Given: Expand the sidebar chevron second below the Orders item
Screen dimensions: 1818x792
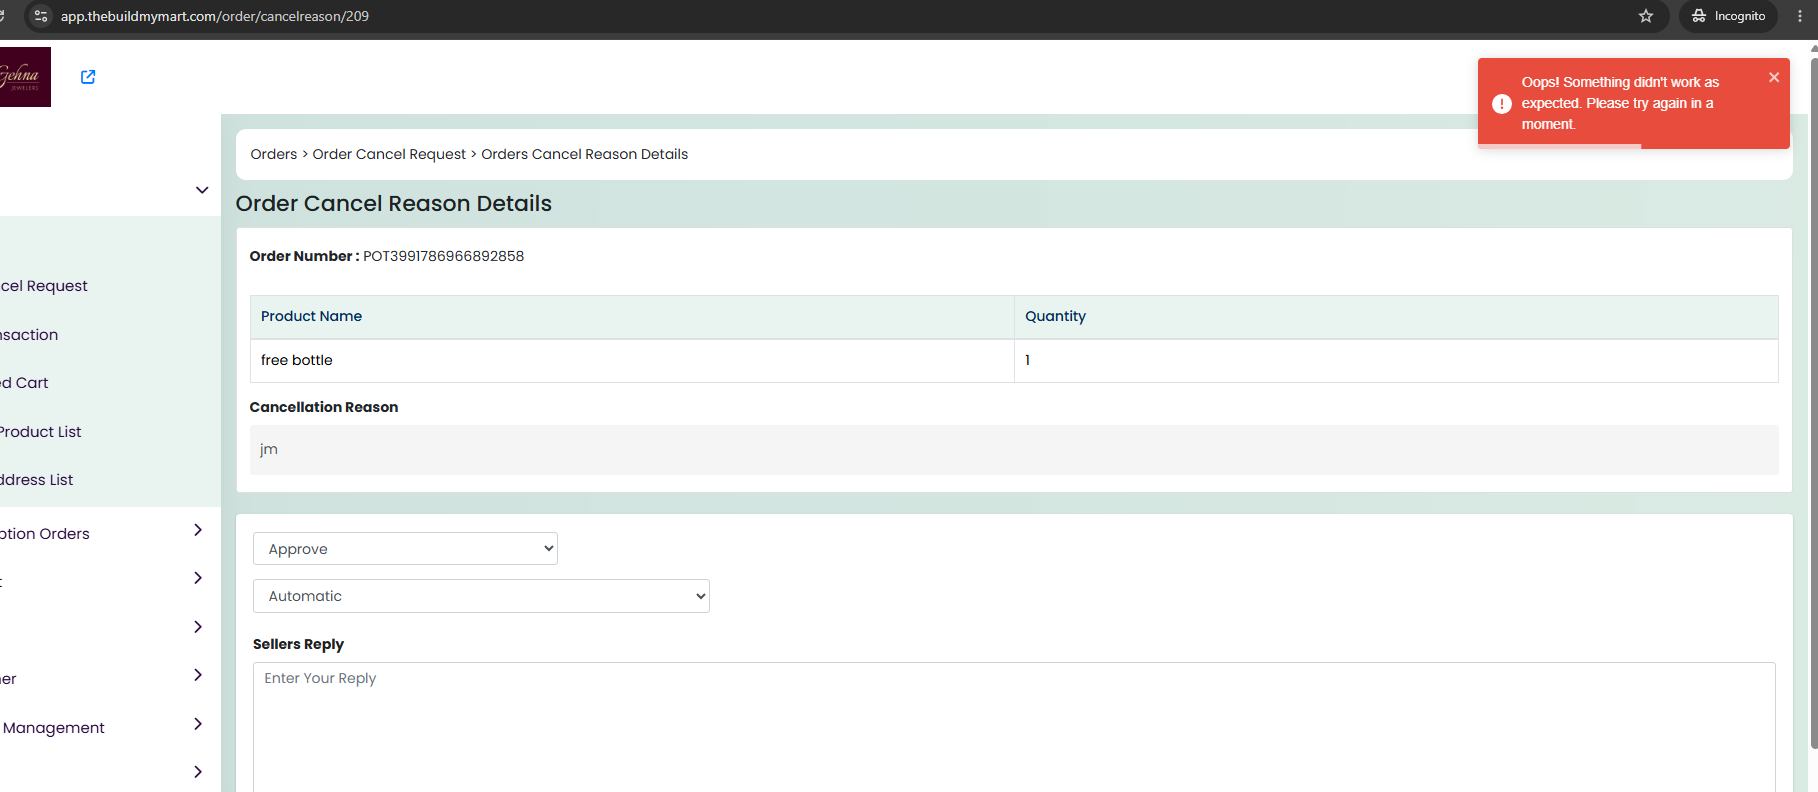Looking at the screenshot, I should click(198, 627).
